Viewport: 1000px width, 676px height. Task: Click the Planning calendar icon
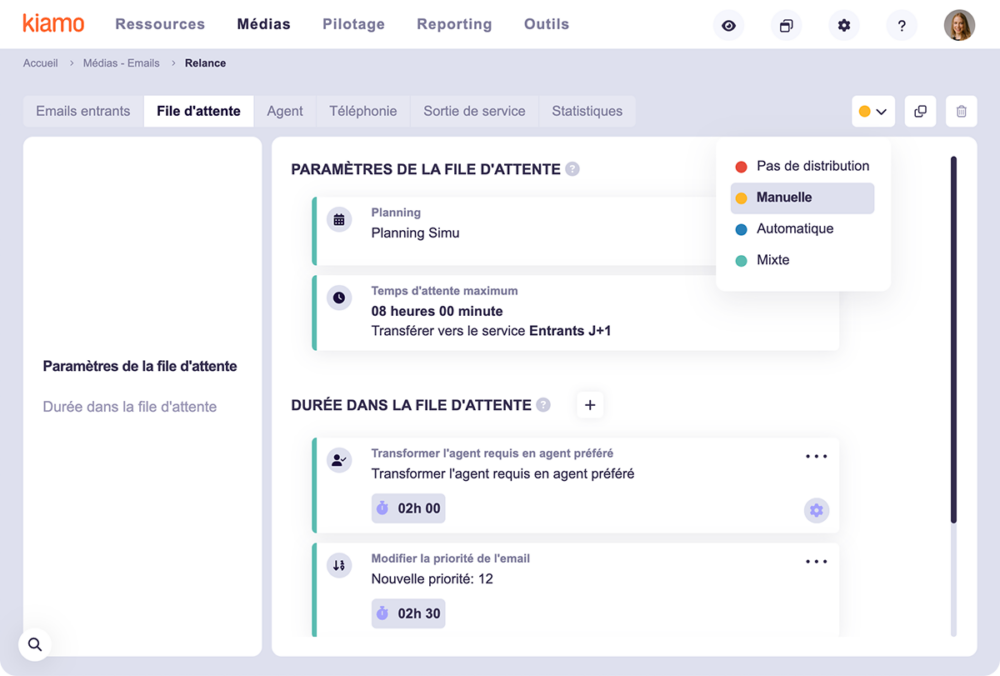pyautogui.click(x=339, y=219)
